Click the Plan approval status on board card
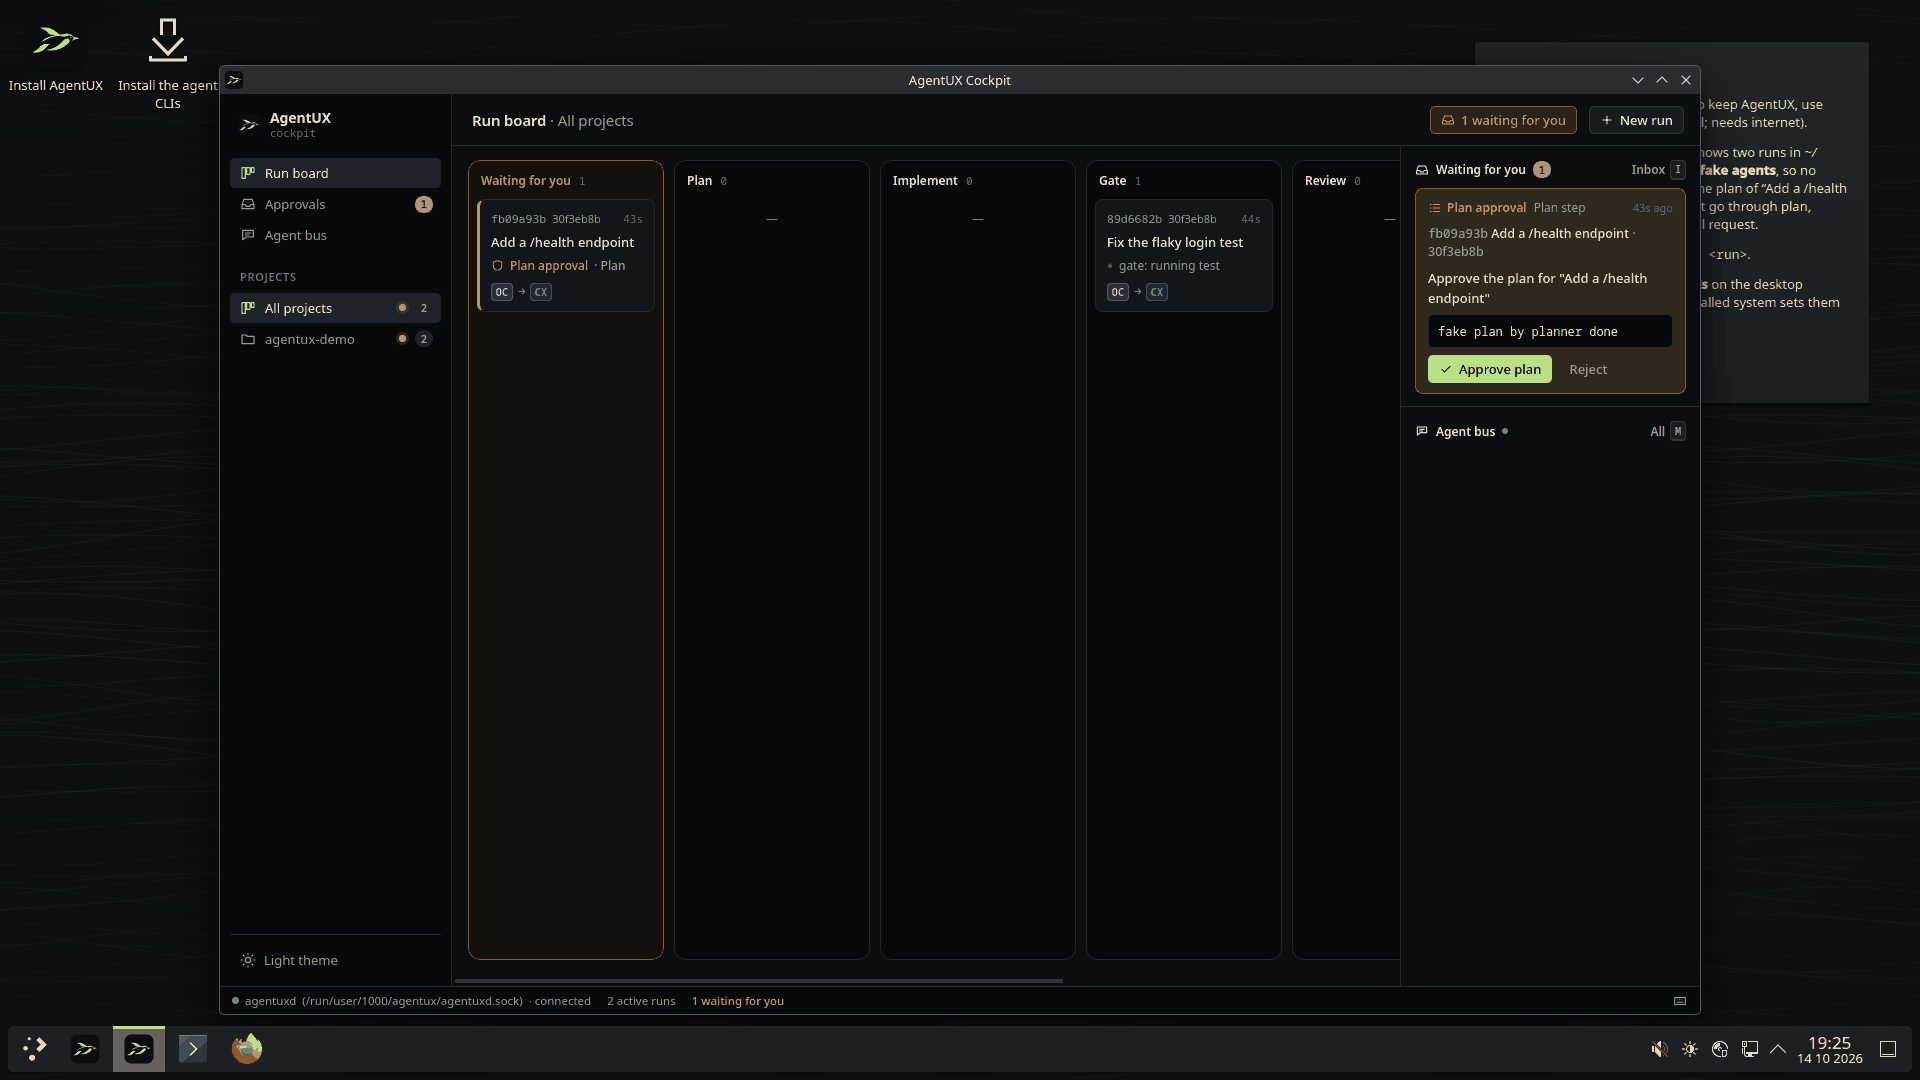1920x1080 pixels. [548, 266]
